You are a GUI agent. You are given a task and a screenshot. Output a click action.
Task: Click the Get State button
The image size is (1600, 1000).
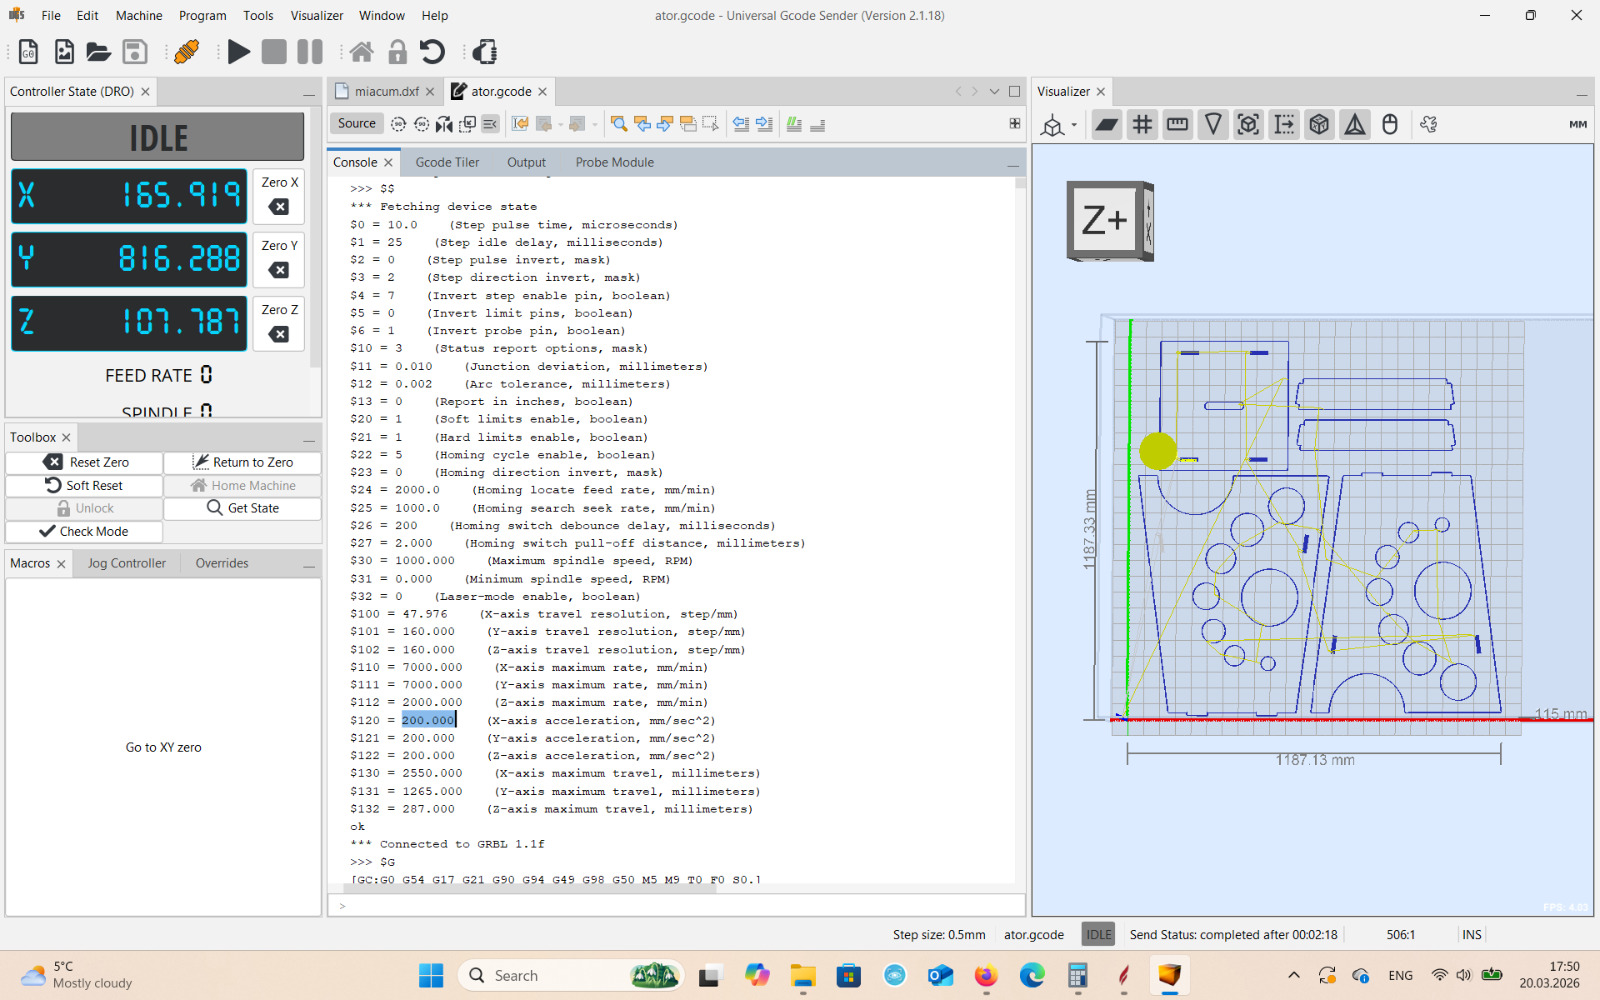tap(243, 508)
